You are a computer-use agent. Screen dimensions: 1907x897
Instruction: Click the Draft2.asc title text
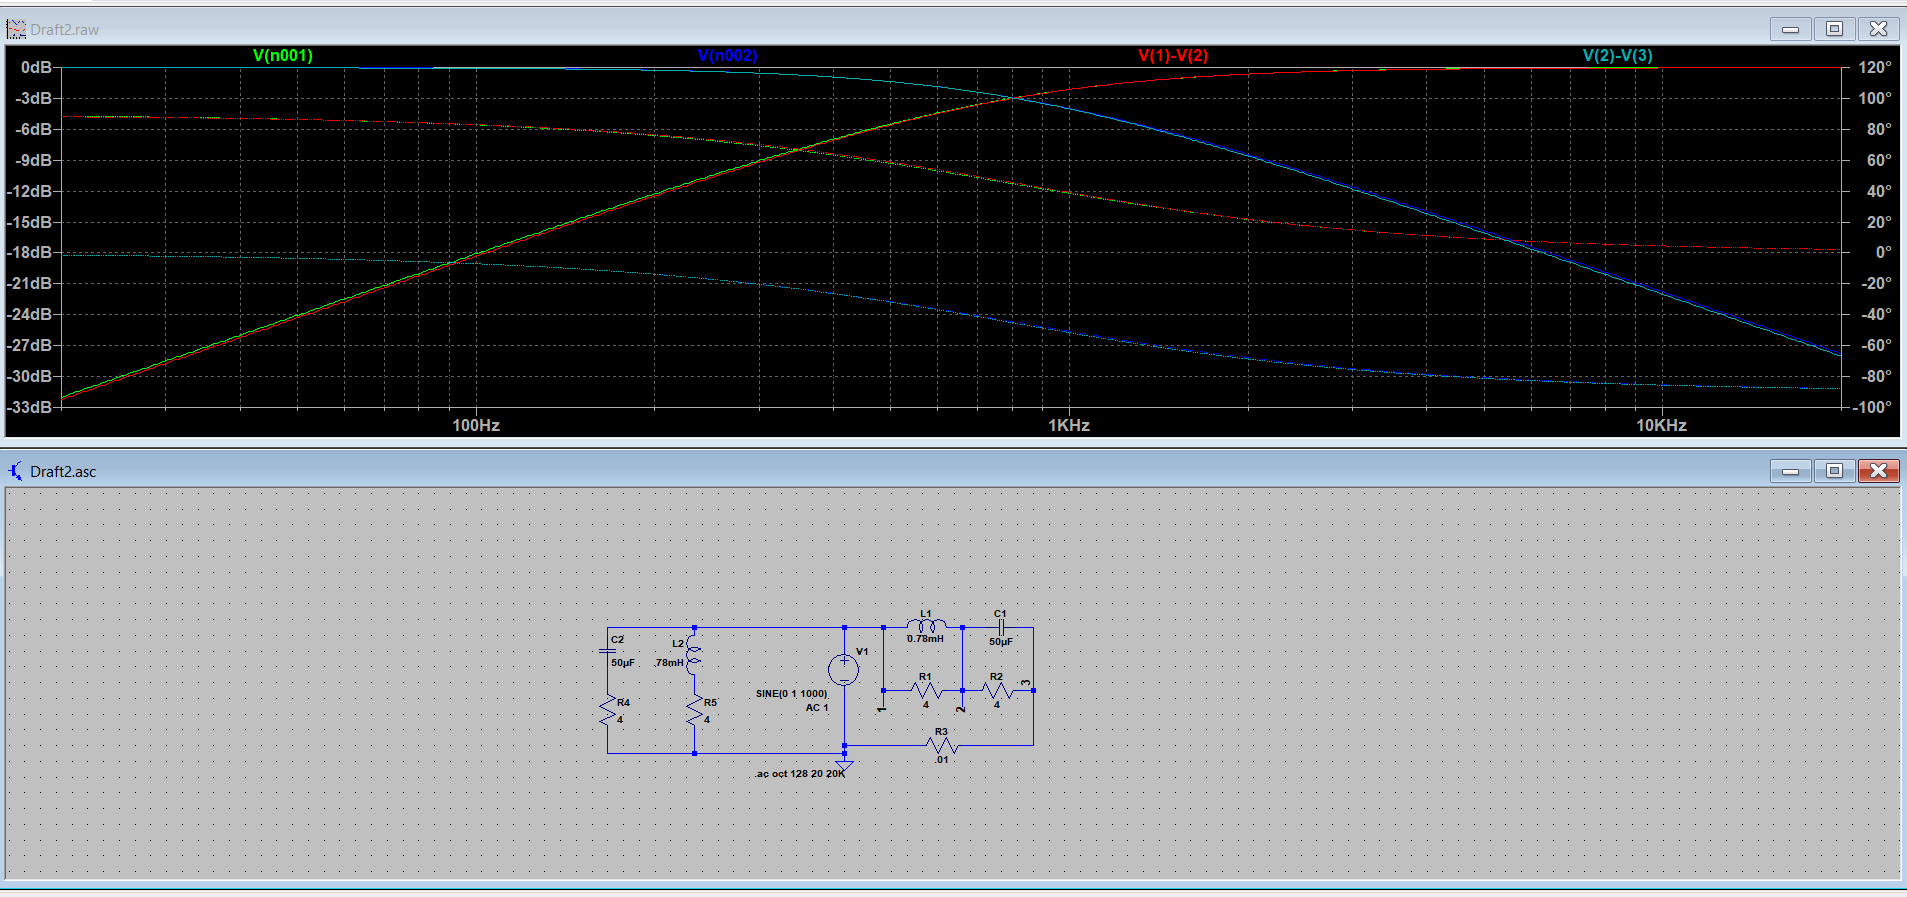[63, 471]
